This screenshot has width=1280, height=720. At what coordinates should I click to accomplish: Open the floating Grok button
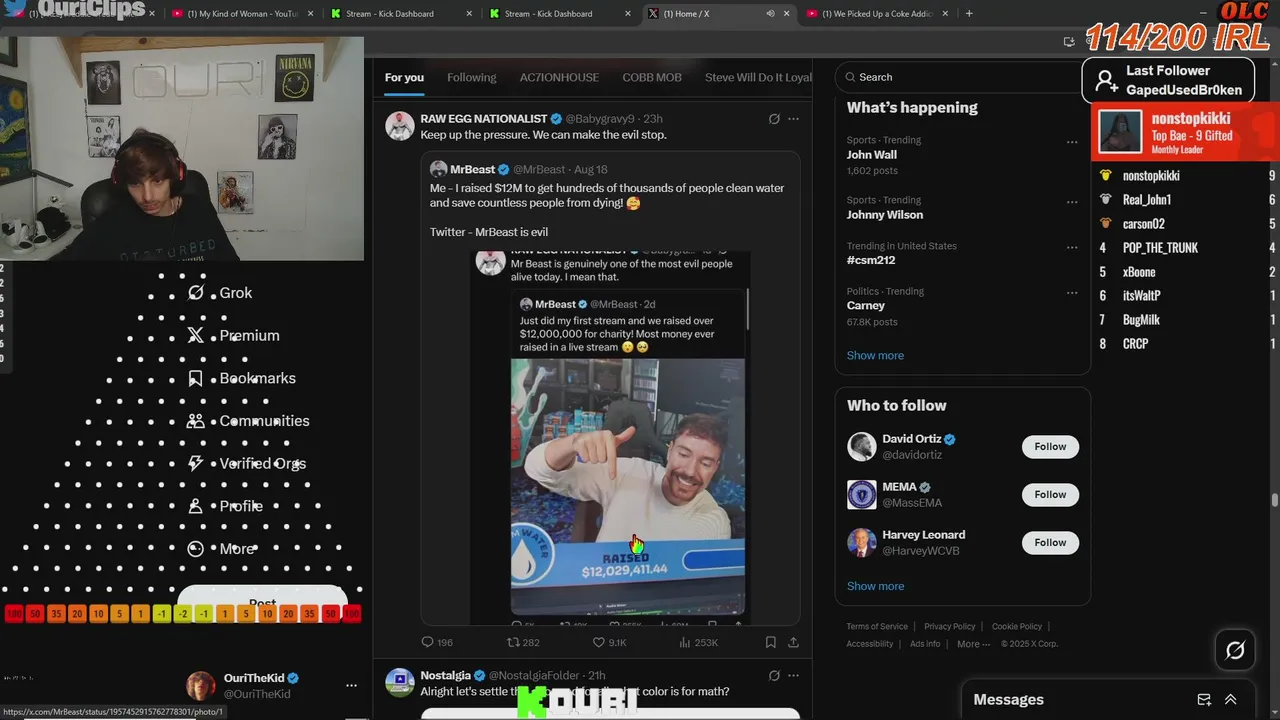coord(1235,651)
